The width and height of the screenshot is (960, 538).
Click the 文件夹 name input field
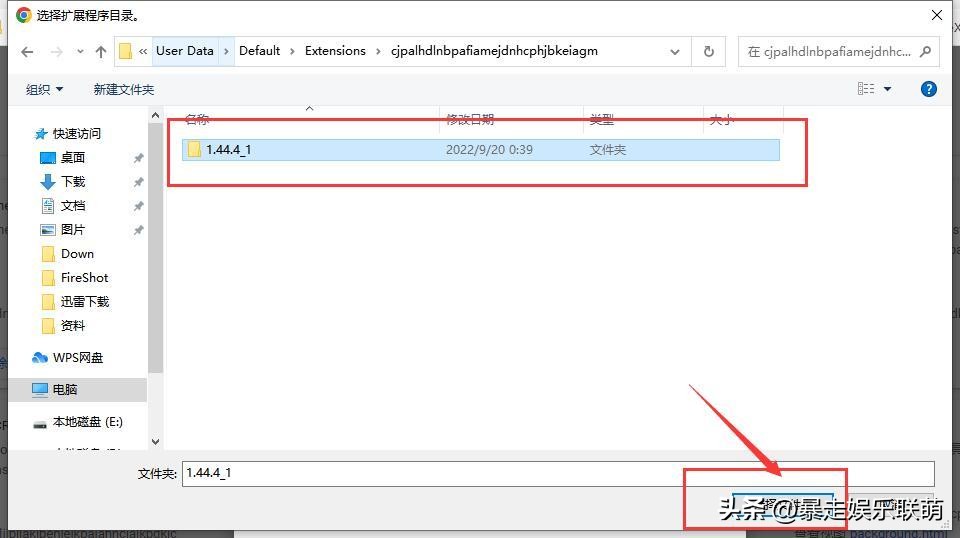tap(557, 473)
